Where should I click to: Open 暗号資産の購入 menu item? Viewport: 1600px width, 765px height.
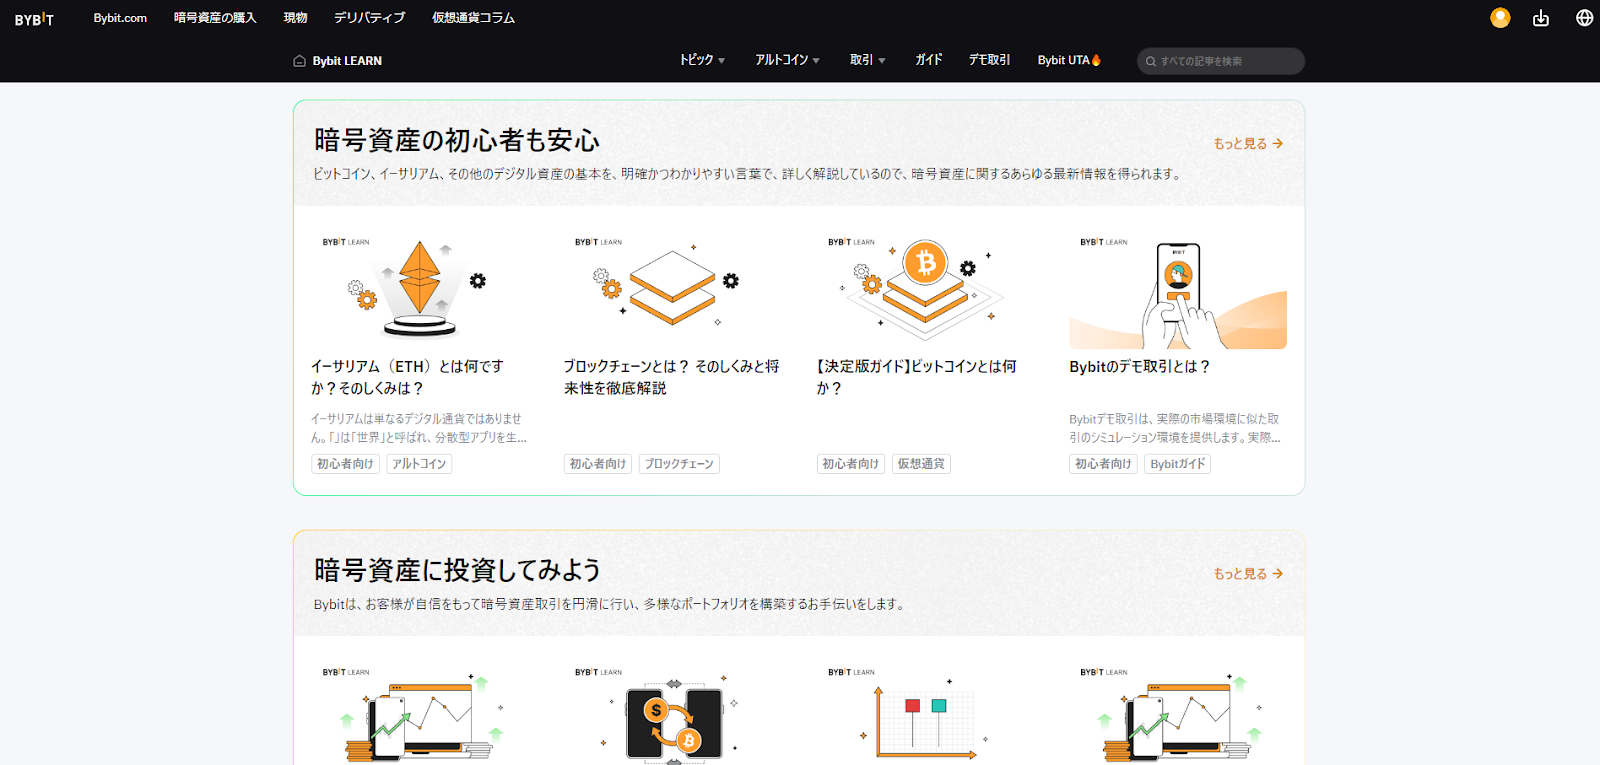(x=215, y=18)
